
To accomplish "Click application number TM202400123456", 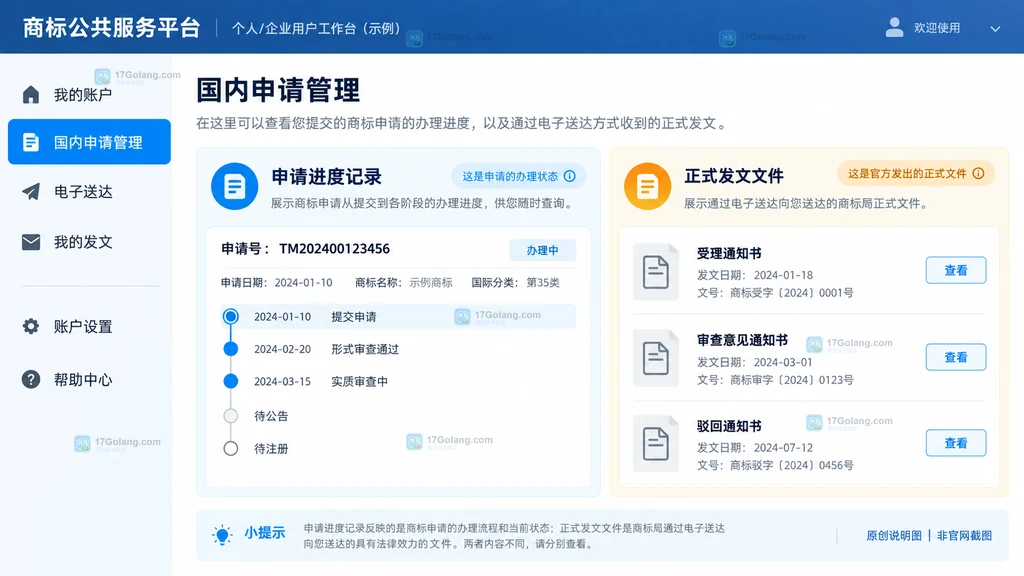I will click(x=334, y=249).
